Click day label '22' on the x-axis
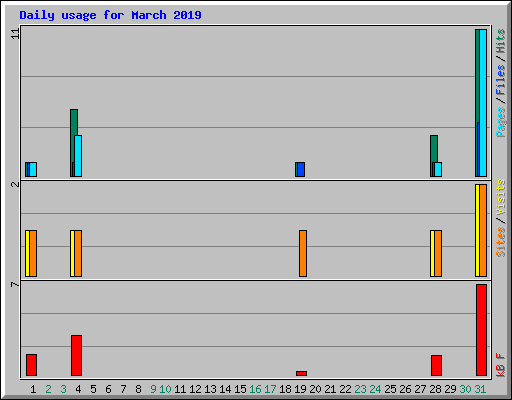512x400 pixels. coord(345,389)
